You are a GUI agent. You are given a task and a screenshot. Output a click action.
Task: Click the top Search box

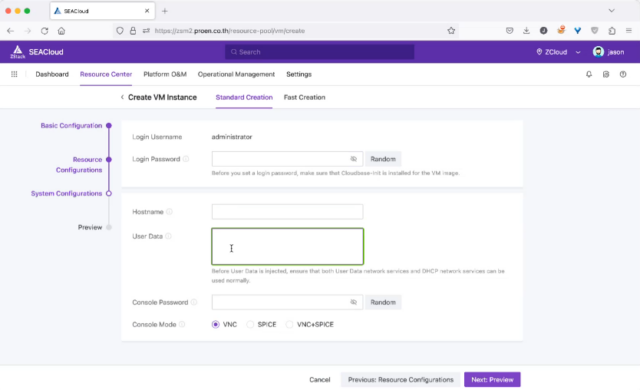319,52
